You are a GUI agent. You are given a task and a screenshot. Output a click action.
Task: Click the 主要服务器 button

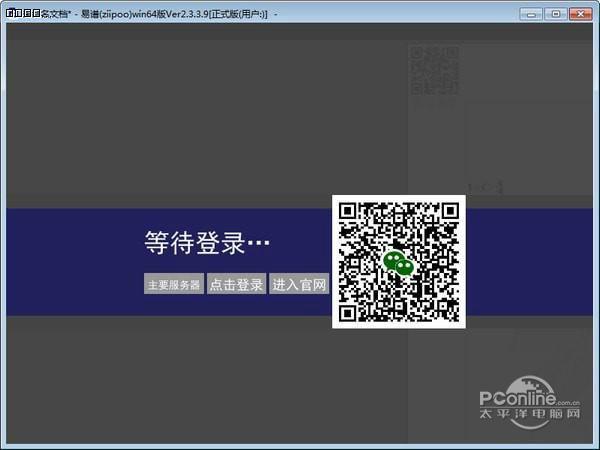point(174,284)
